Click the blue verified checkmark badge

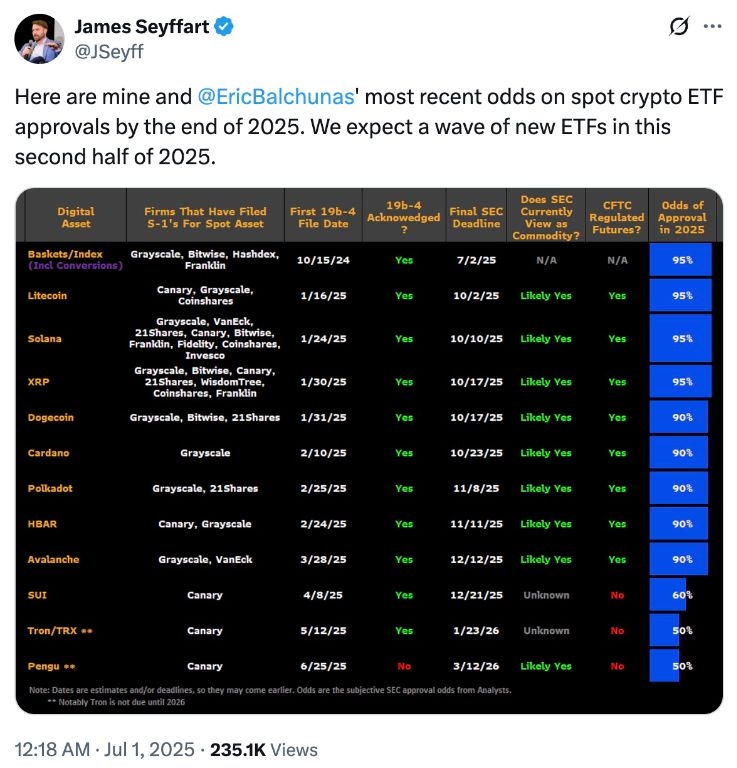click(x=225, y=28)
